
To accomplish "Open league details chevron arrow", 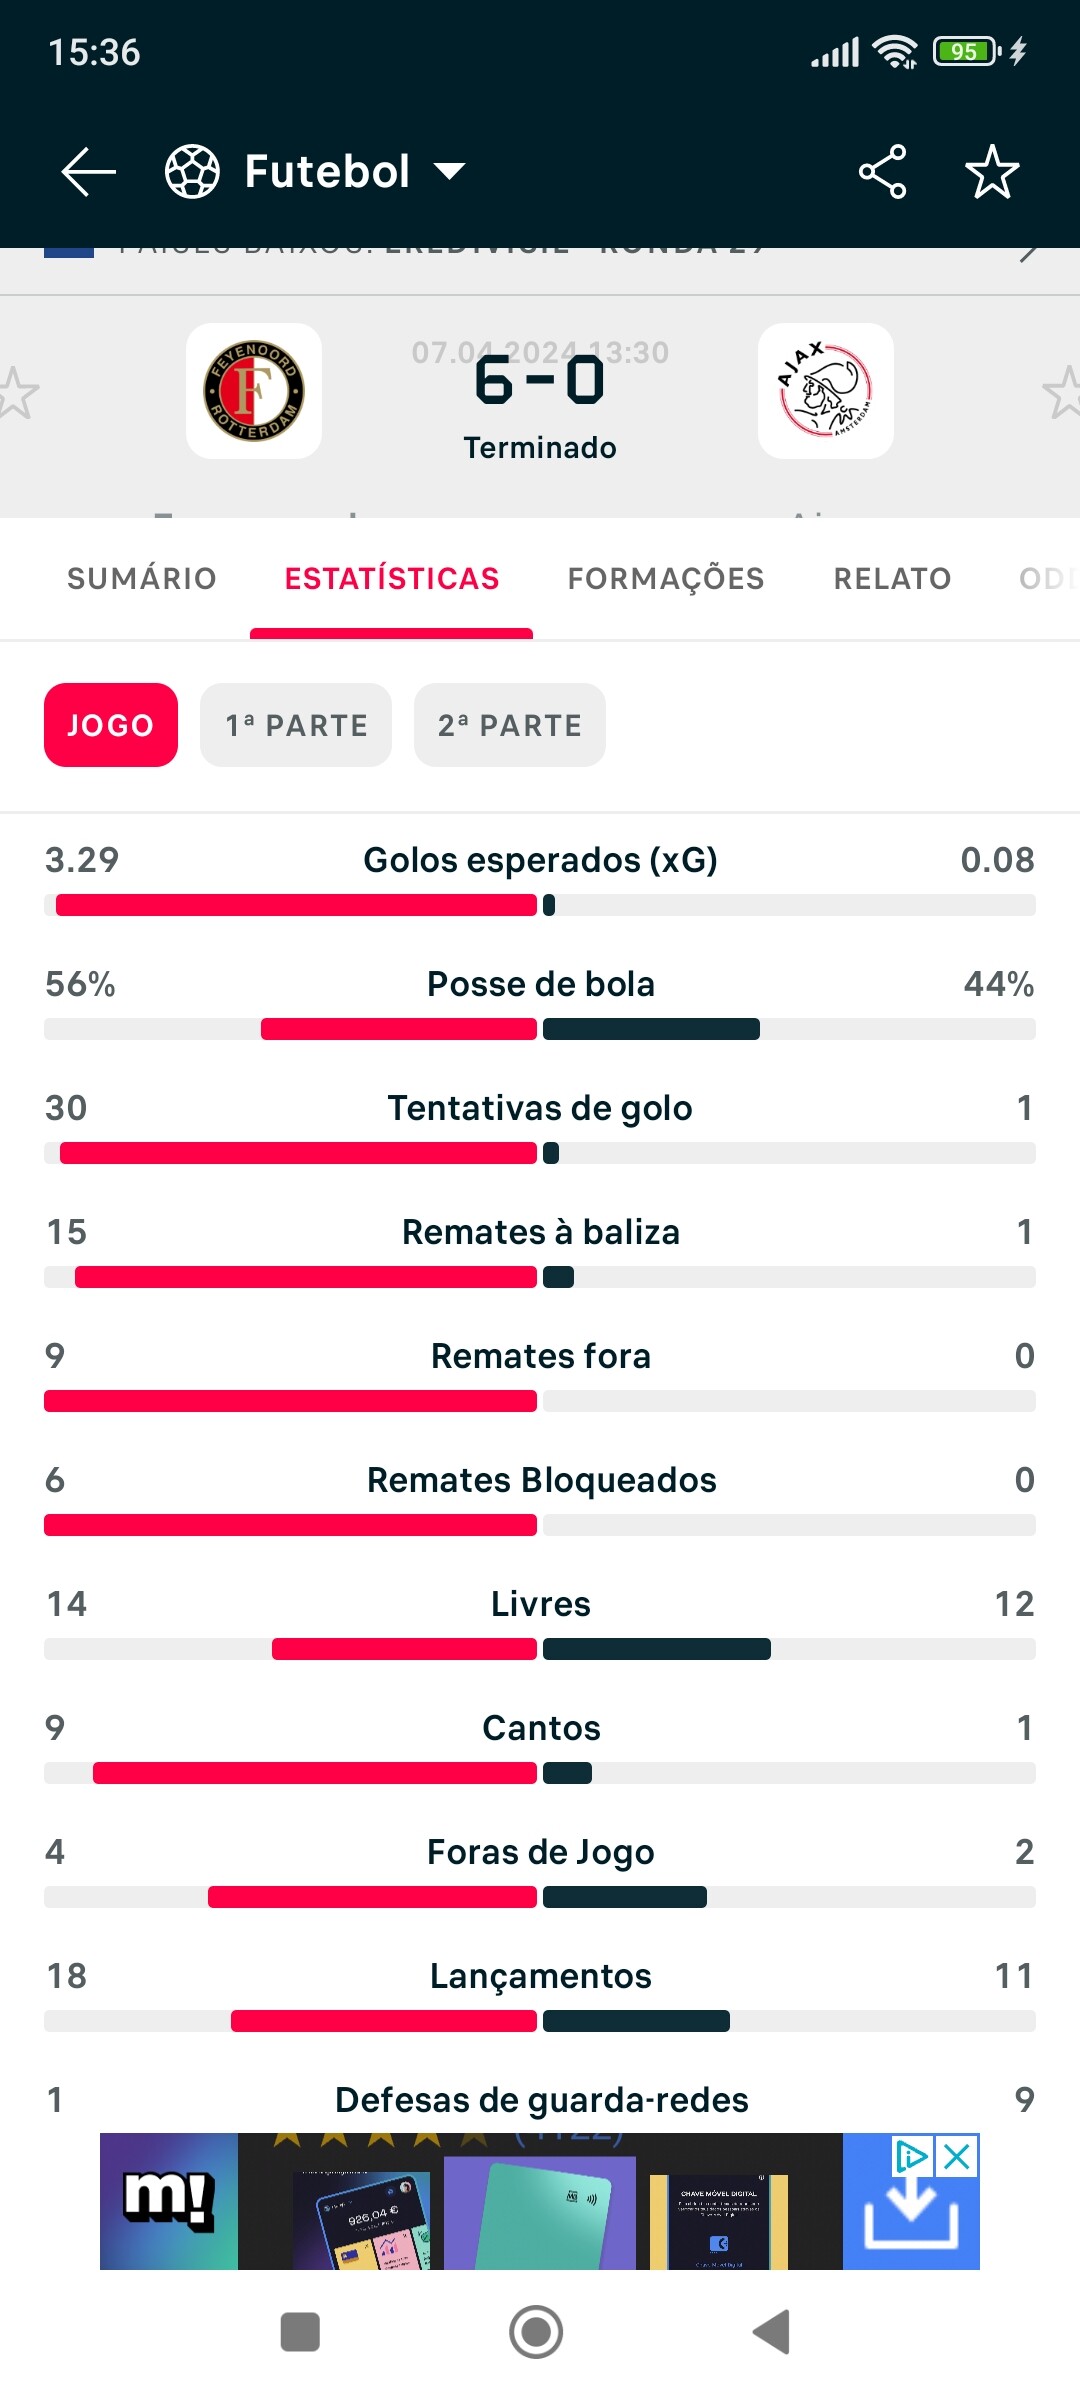I will 1028,252.
